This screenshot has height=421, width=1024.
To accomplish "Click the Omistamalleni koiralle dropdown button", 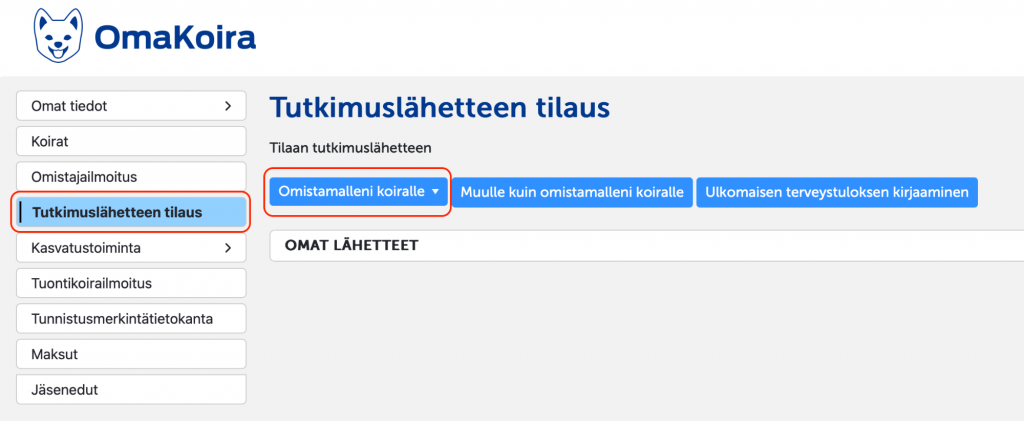I will [x=351, y=192].
